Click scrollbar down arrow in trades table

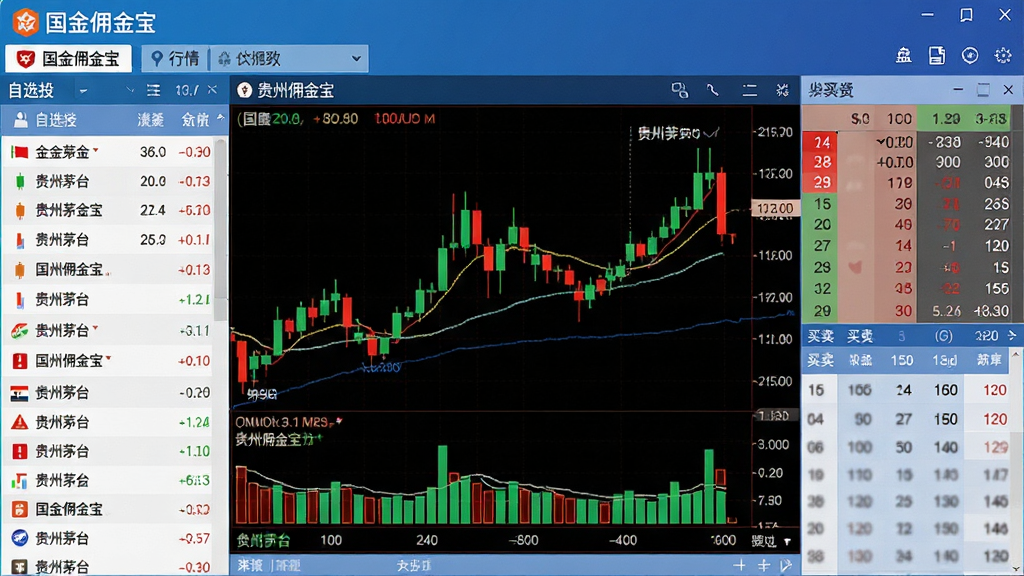pyautogui.click(x=1016, y=568)
